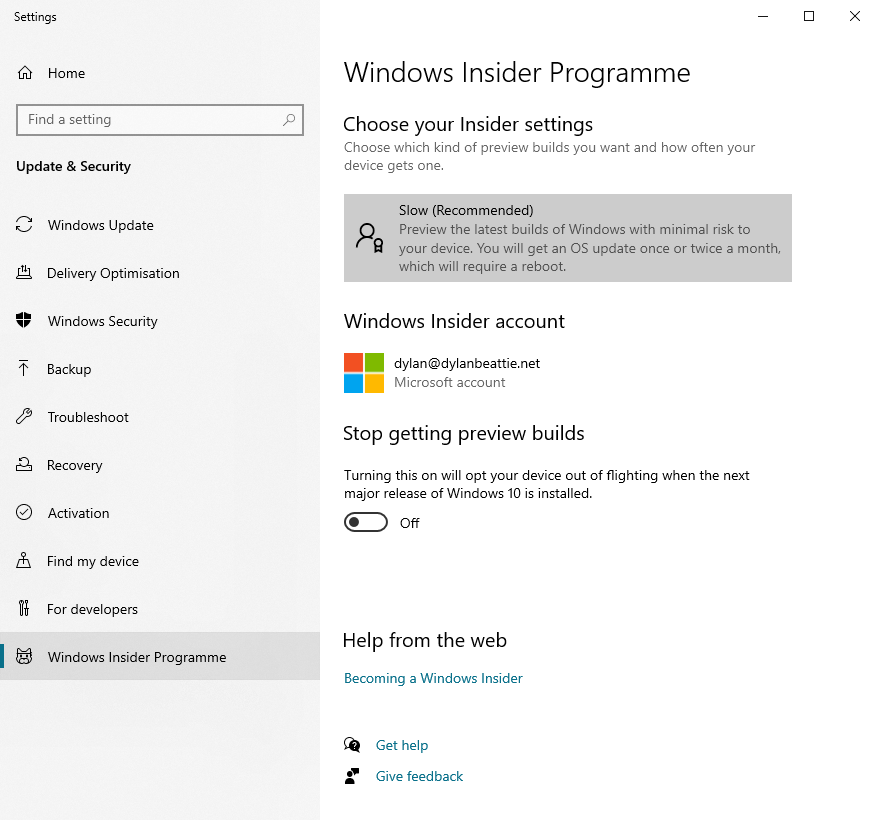Click the Find my device icon
Viewport: 878px width, 820px height.
24,560
